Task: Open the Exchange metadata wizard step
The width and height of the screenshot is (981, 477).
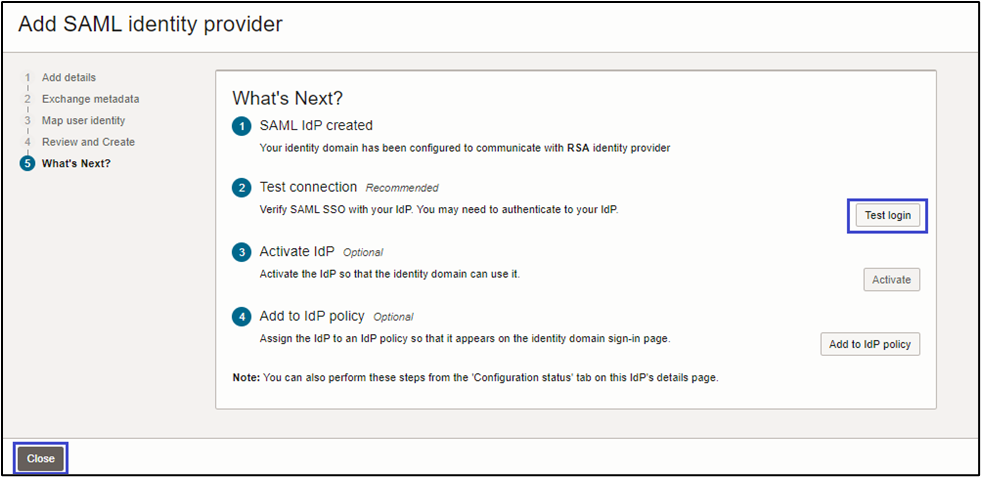Action: coord(90,99)
